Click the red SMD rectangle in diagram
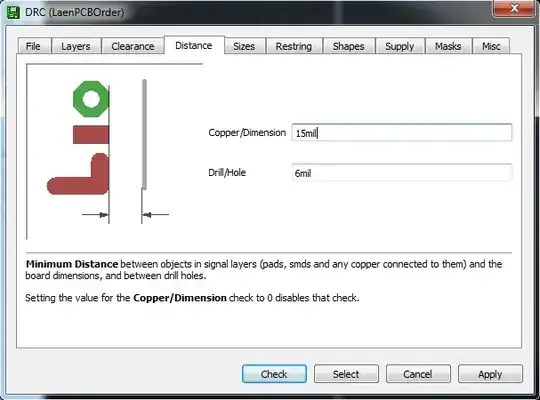 [91, 135]
